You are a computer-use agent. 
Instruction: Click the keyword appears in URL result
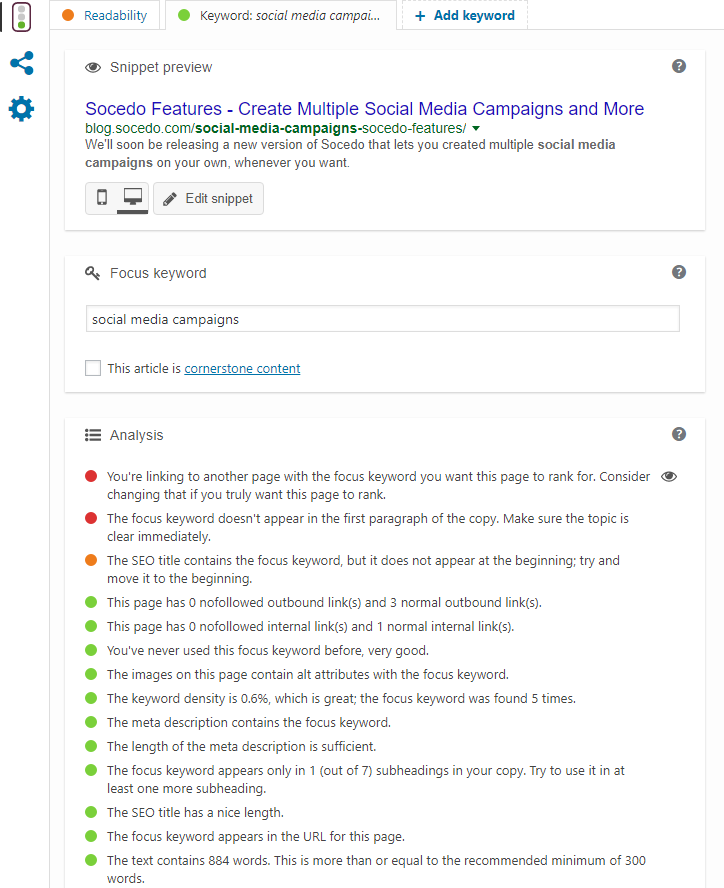click(x=255, y=836)
